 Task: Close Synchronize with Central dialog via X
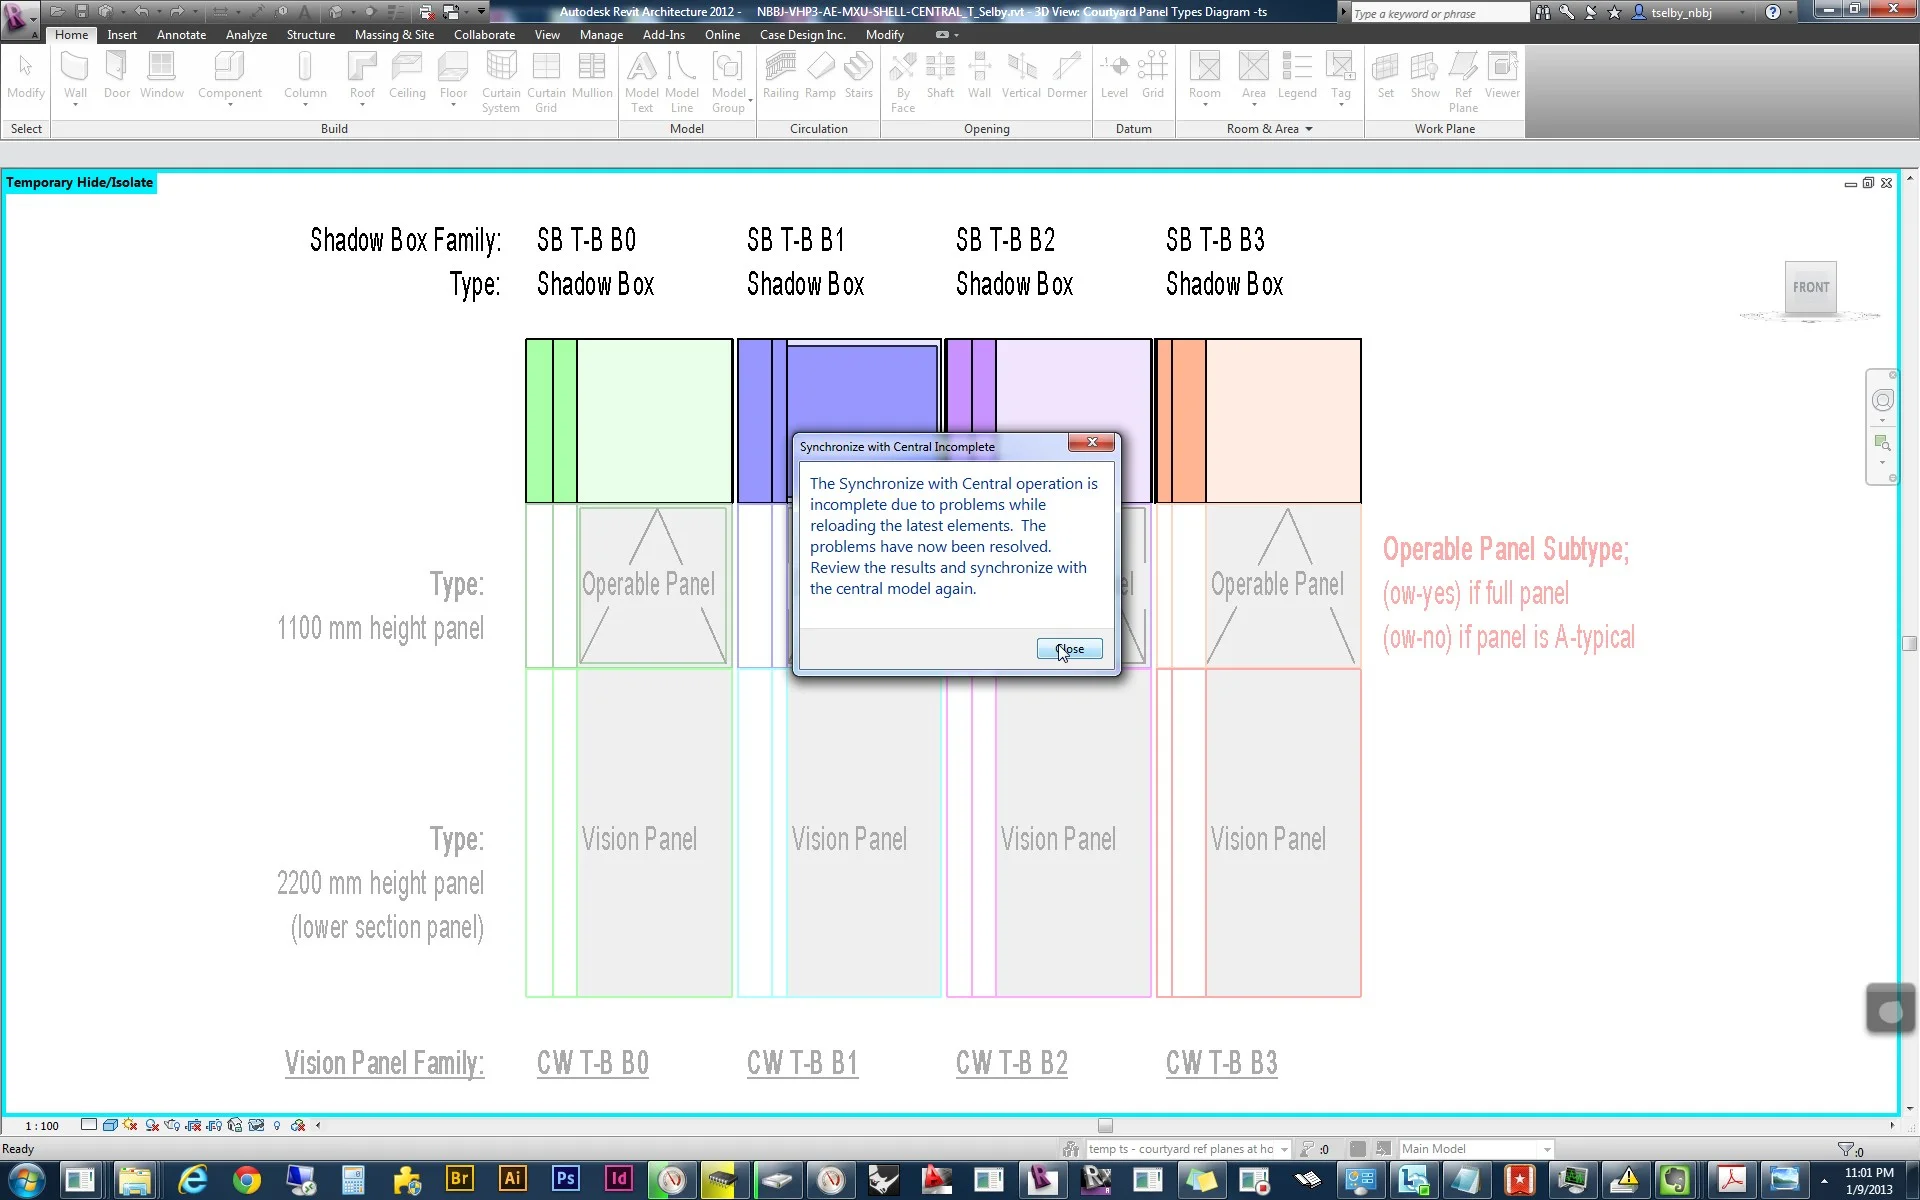coord(1092,442)
